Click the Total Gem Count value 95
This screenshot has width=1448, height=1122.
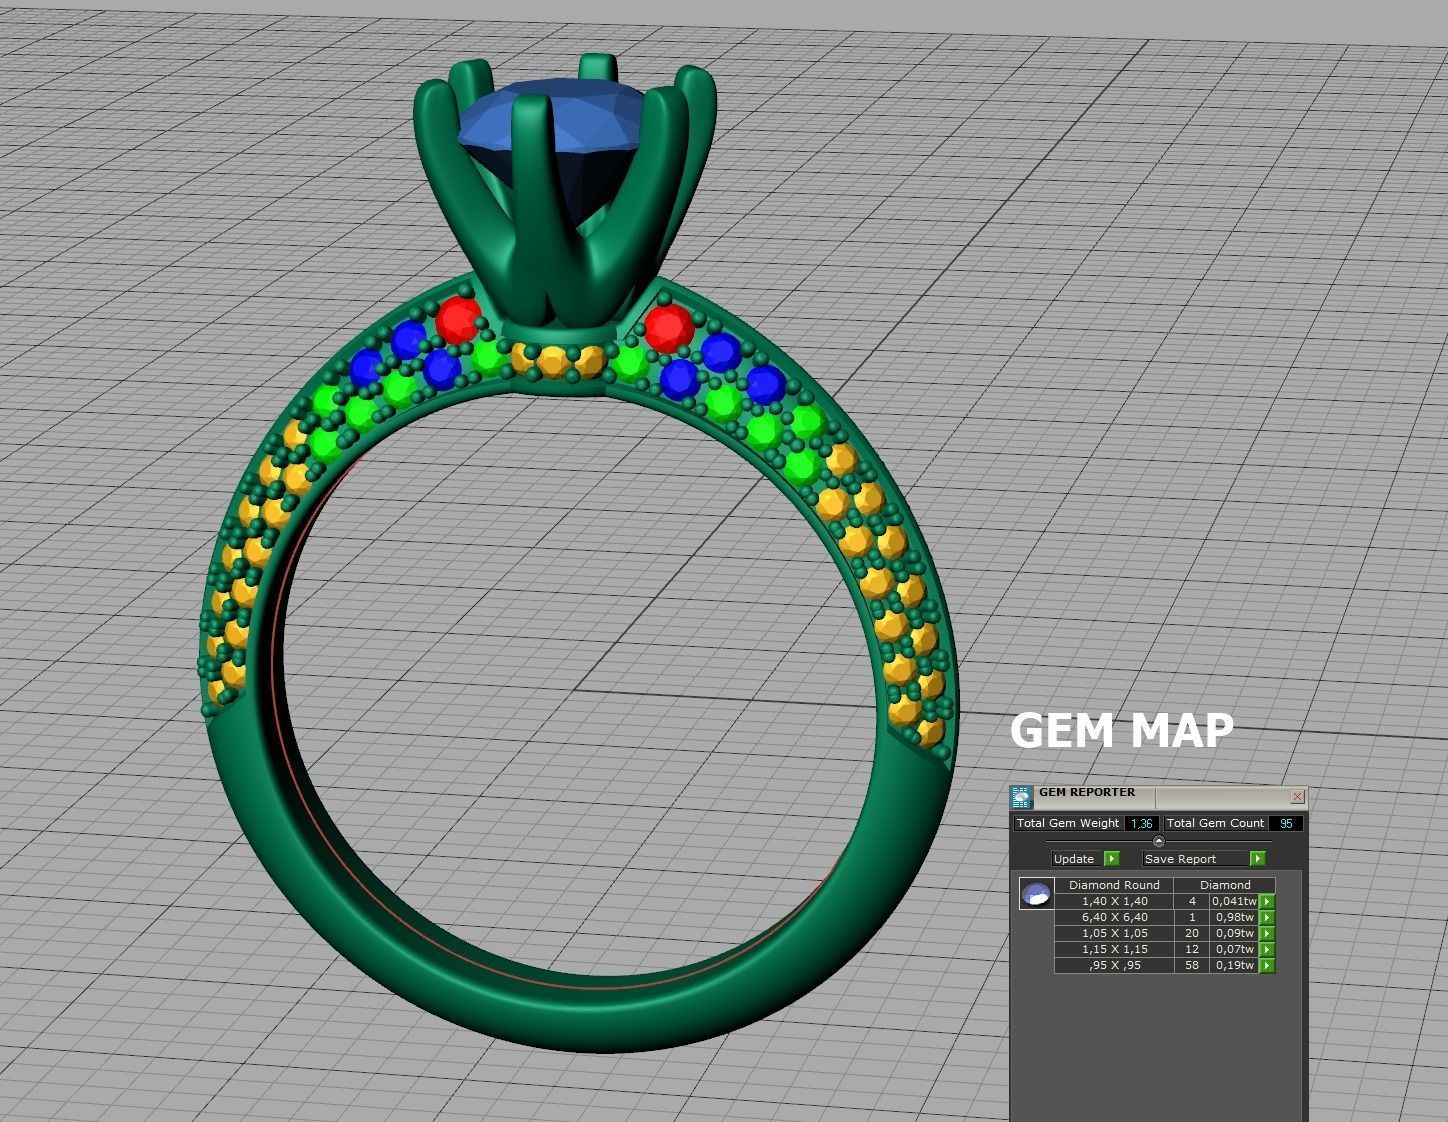pyautogui.click(x=1285, y=824)
